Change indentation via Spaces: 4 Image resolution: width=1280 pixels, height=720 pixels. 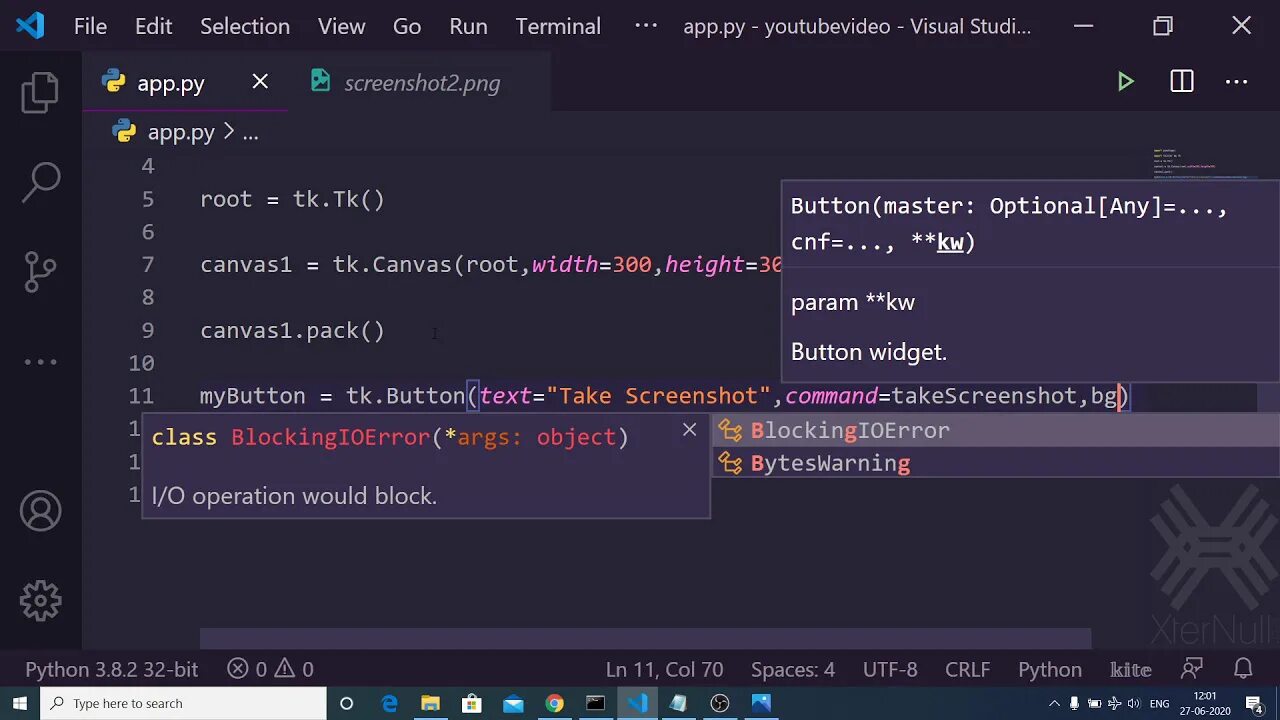793,669
